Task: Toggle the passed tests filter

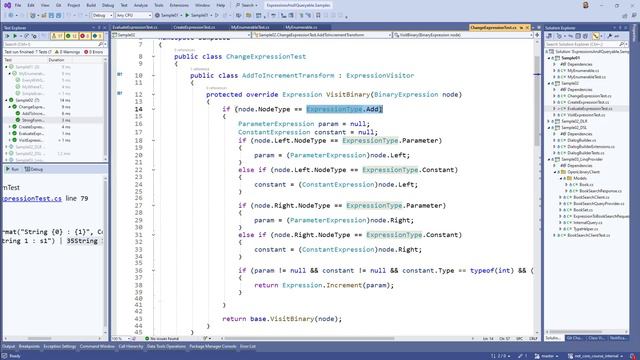Action: tap(71, 36)
